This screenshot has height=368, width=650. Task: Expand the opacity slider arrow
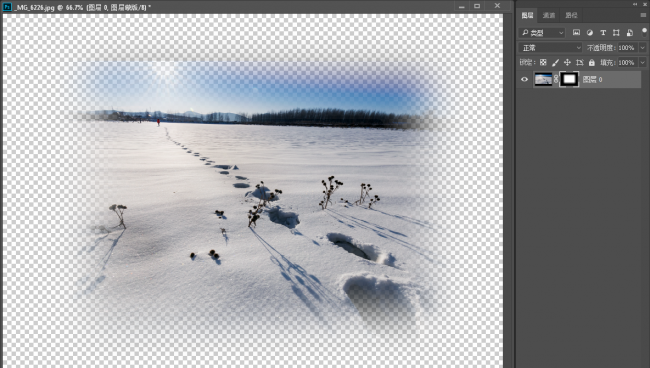643,48
